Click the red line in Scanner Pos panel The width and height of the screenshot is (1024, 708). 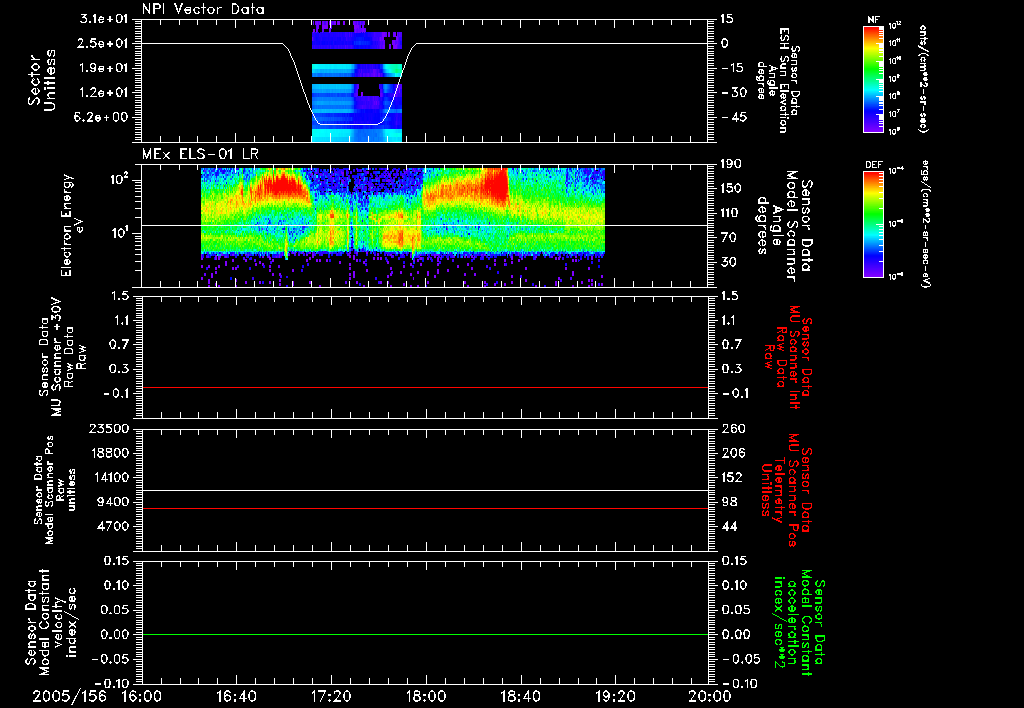tap(425, 508)
